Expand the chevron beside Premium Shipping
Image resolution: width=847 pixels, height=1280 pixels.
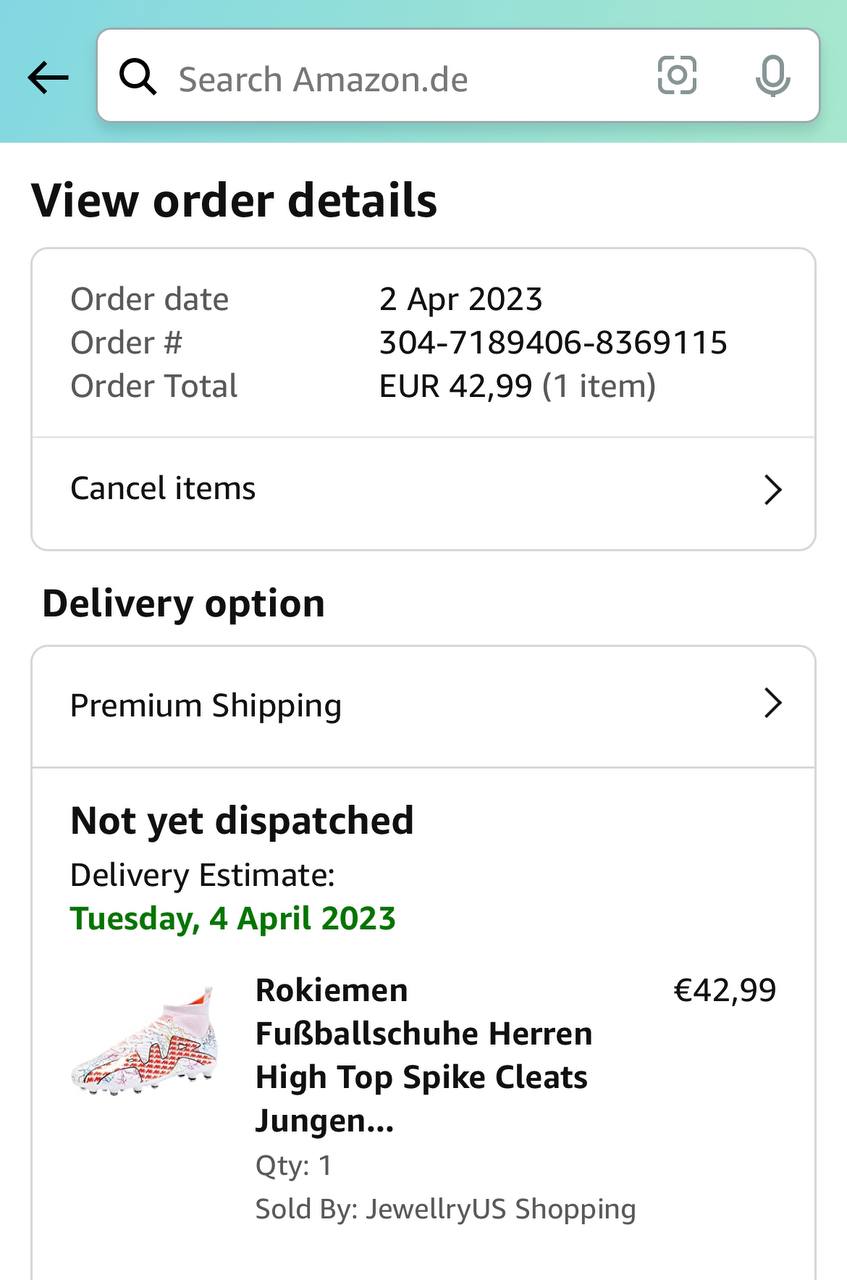tap(772, 704)
